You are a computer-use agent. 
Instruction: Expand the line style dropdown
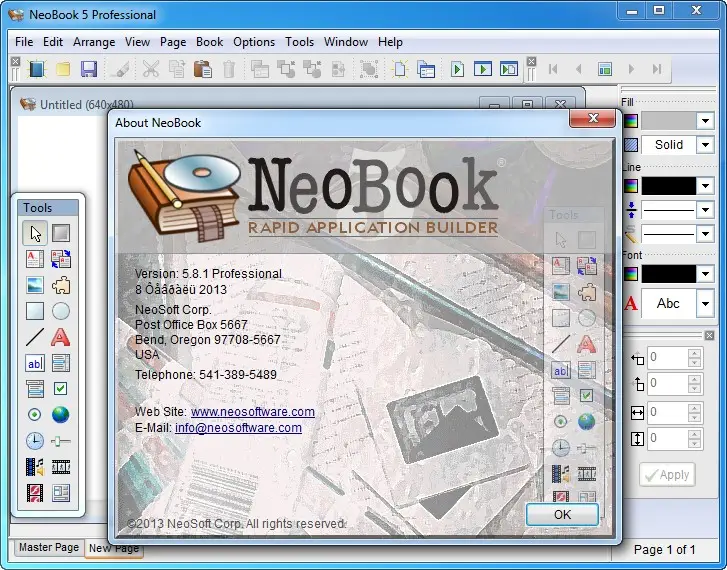705,234
